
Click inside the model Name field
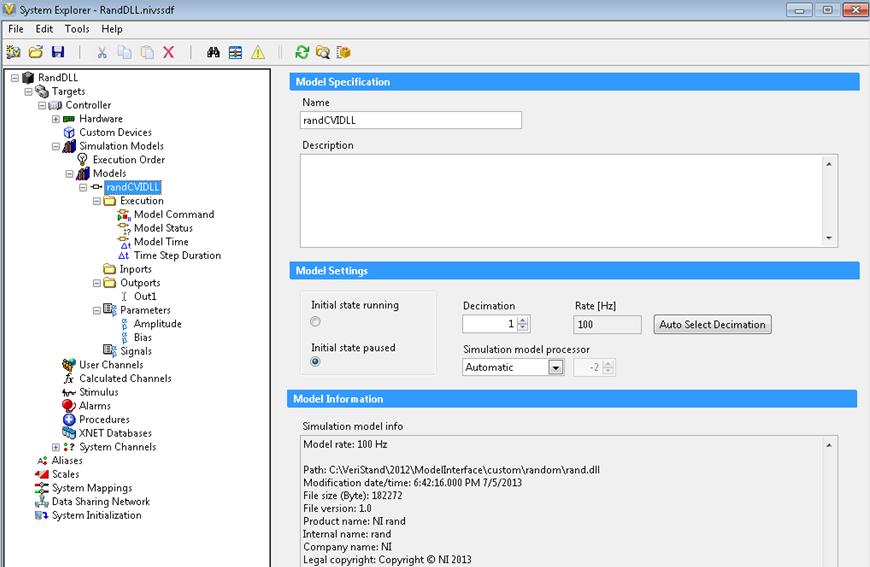tap(411, 120)
